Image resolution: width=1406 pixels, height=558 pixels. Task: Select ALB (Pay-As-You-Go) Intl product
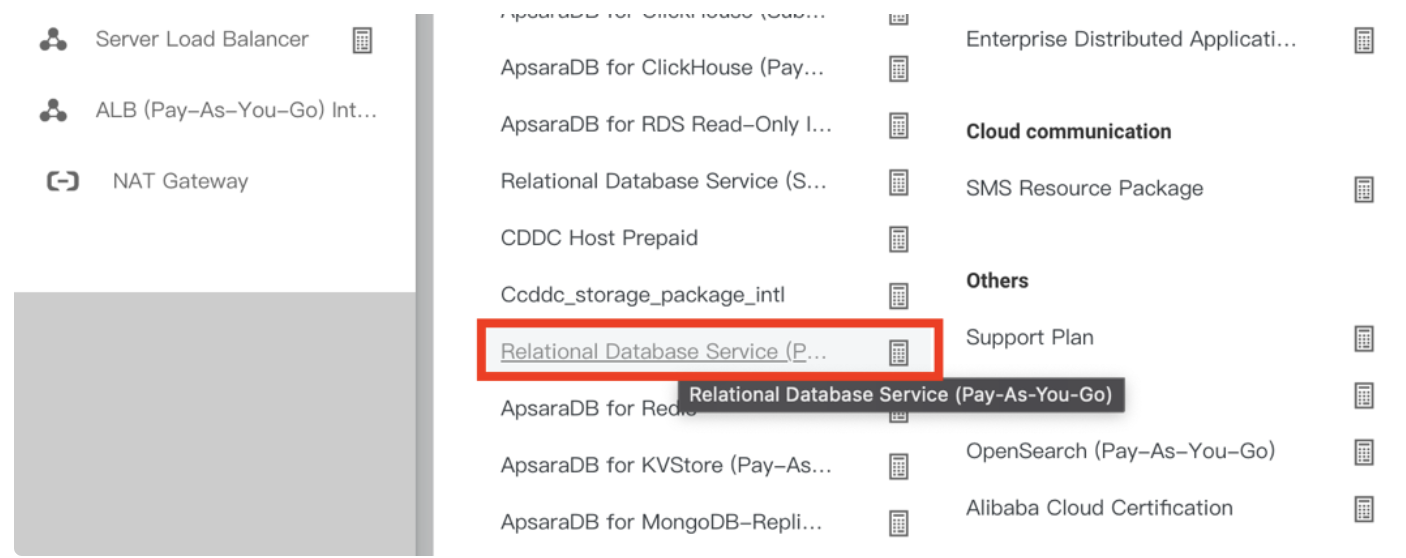pos(236,111)
